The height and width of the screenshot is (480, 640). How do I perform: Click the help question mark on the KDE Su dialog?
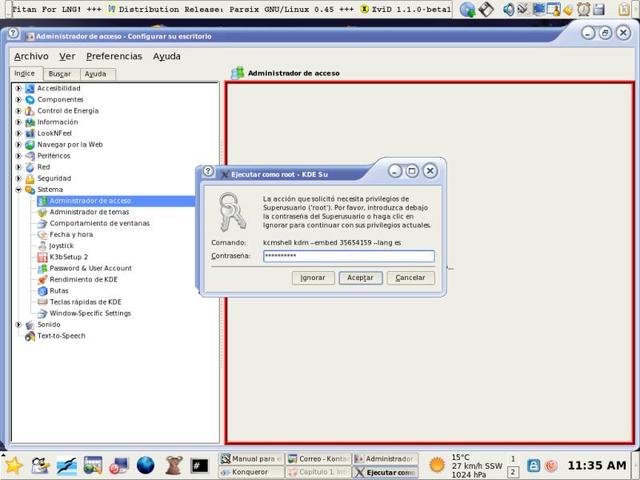pos(208,171)
